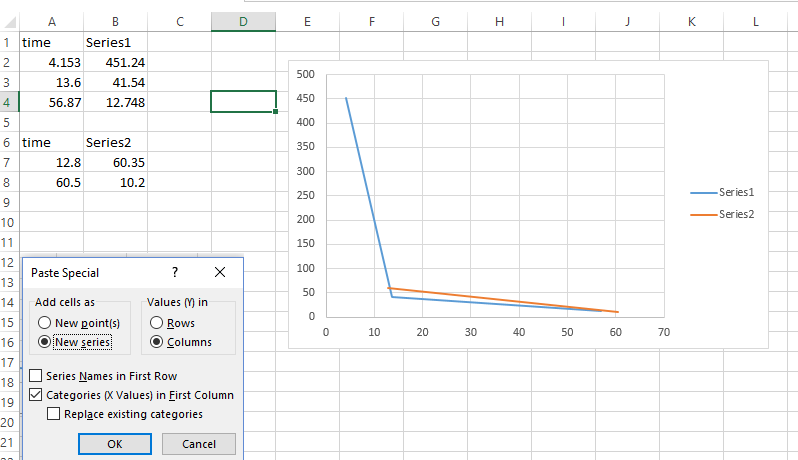Screen dimensions: 798x460
Task: Click the chart's 30 horizontal axis label
Action: 471,332
